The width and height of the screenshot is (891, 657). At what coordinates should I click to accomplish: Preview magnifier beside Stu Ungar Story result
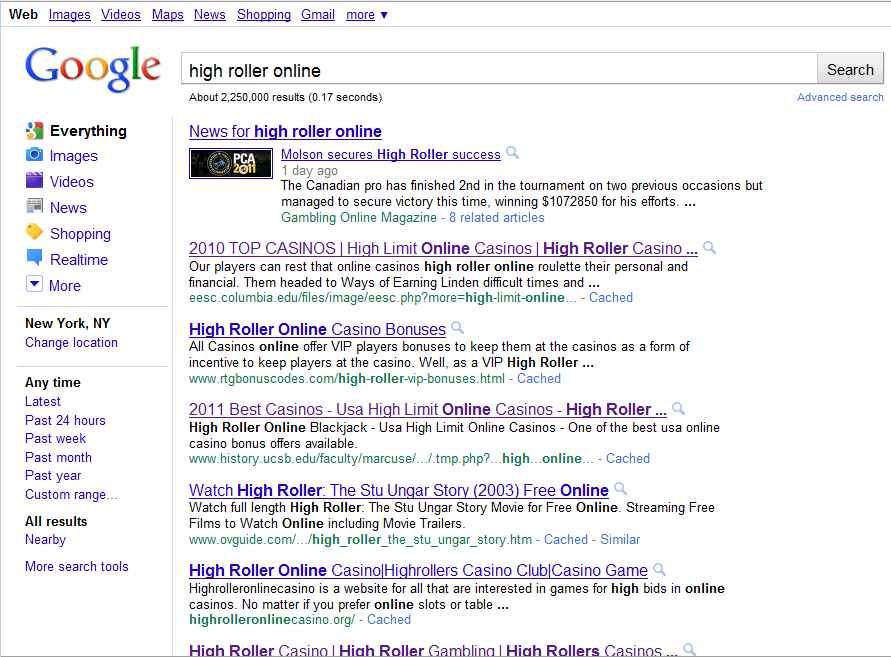(x=621, y=489)
